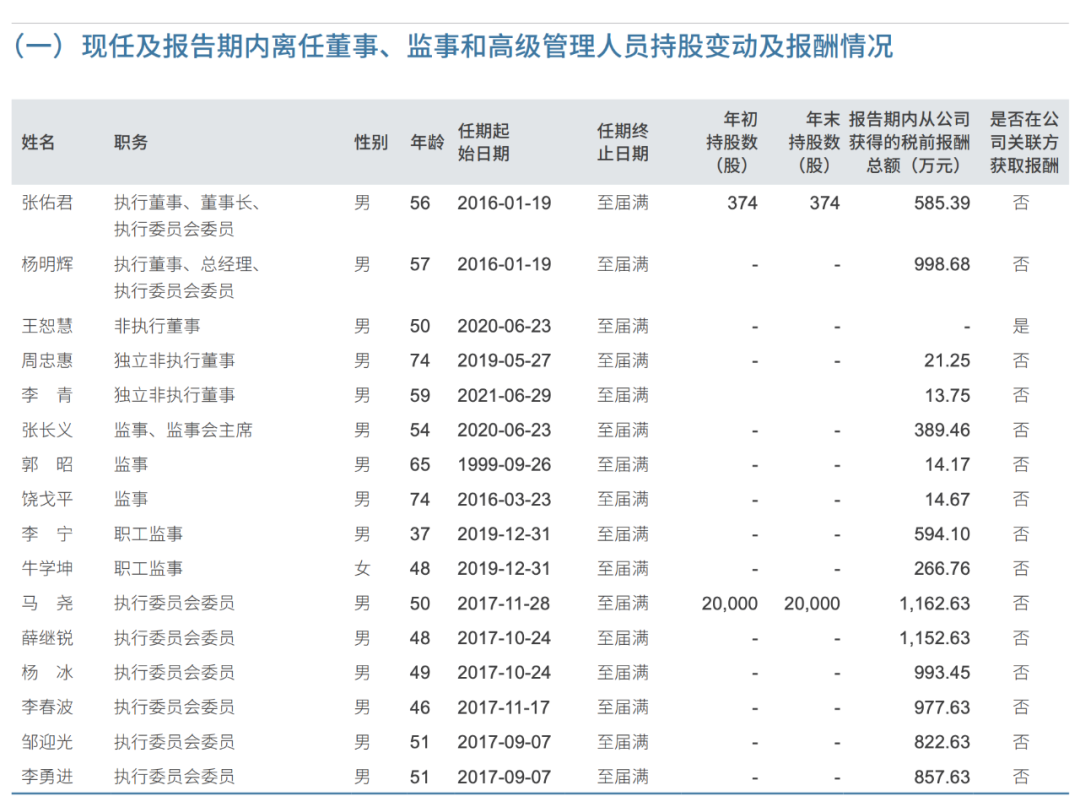Click the 是否在公司关联方获取报酬 header
Screen dimensions: 1080x807
(1024, 143)
